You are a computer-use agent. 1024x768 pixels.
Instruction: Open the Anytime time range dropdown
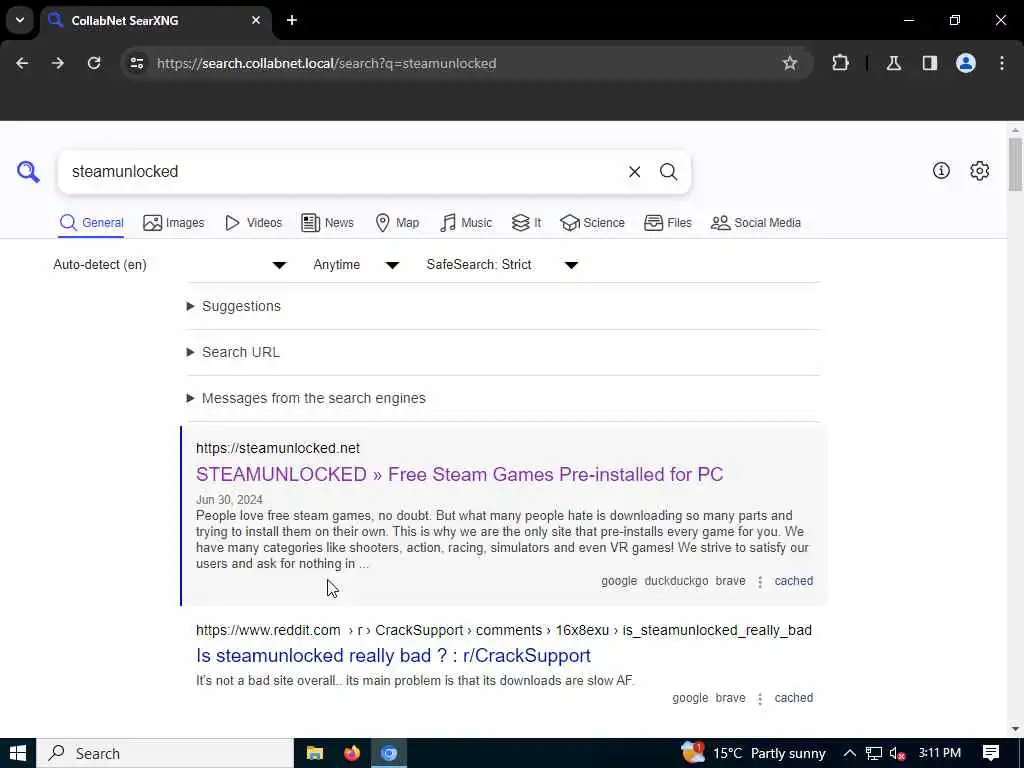[x=357, y=264]
